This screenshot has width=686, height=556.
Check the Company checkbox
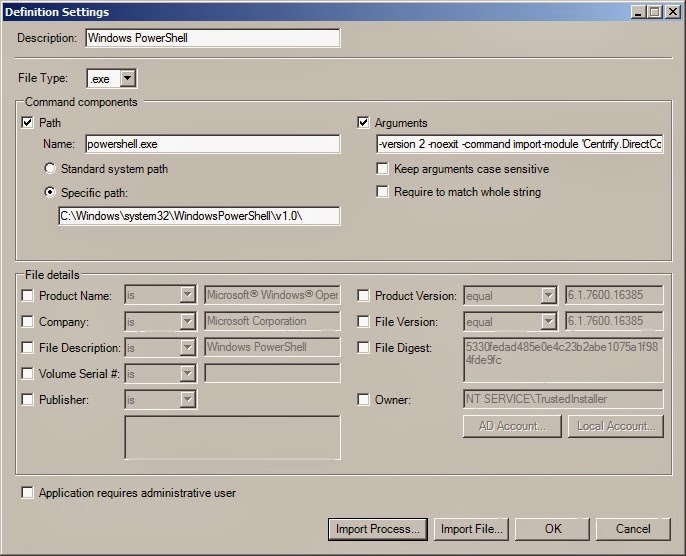coord(28,322)
